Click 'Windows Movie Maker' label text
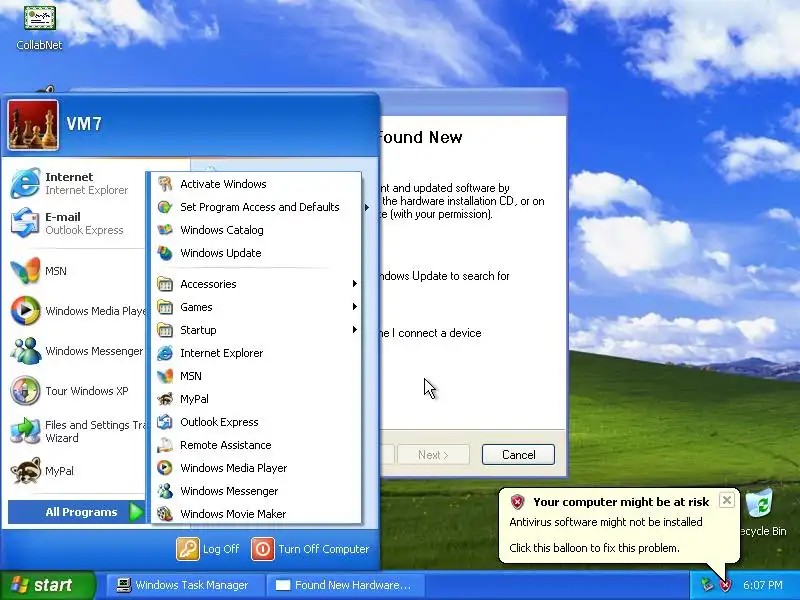This screenshot has width=800, height=600. [x=233, y=514]
